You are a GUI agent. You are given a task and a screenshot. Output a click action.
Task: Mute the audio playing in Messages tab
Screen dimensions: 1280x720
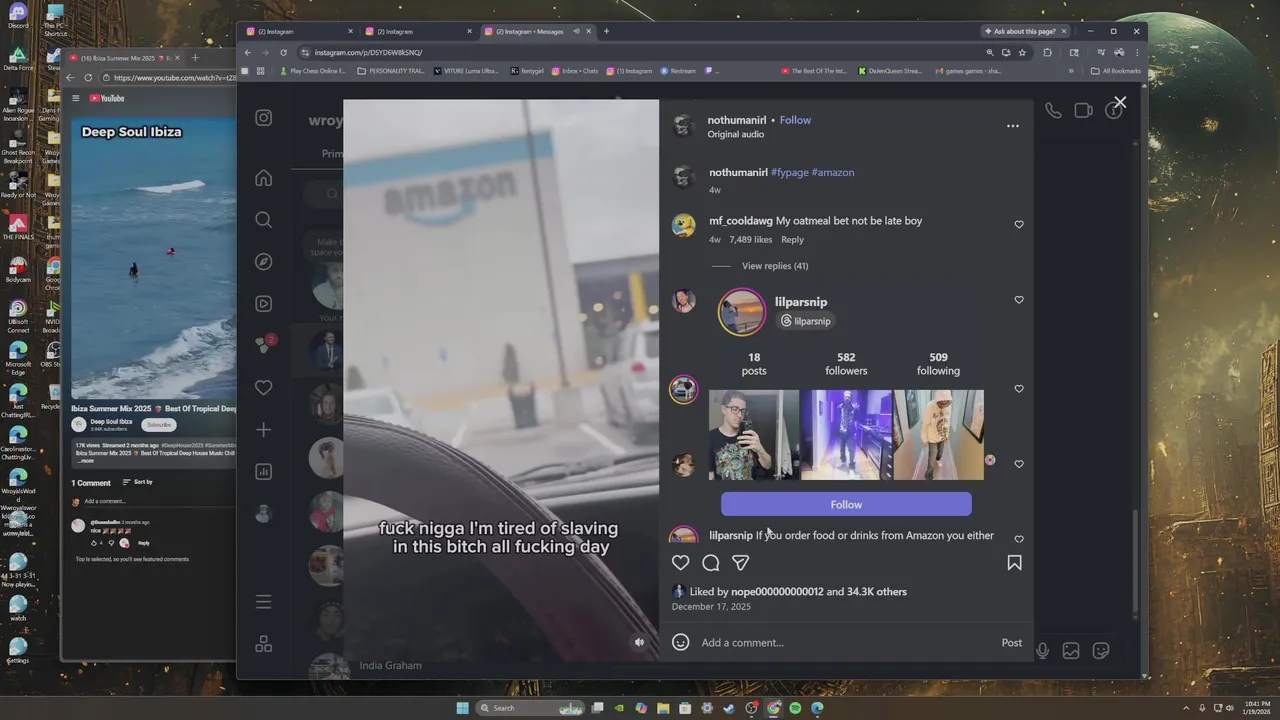coord(576,31)
